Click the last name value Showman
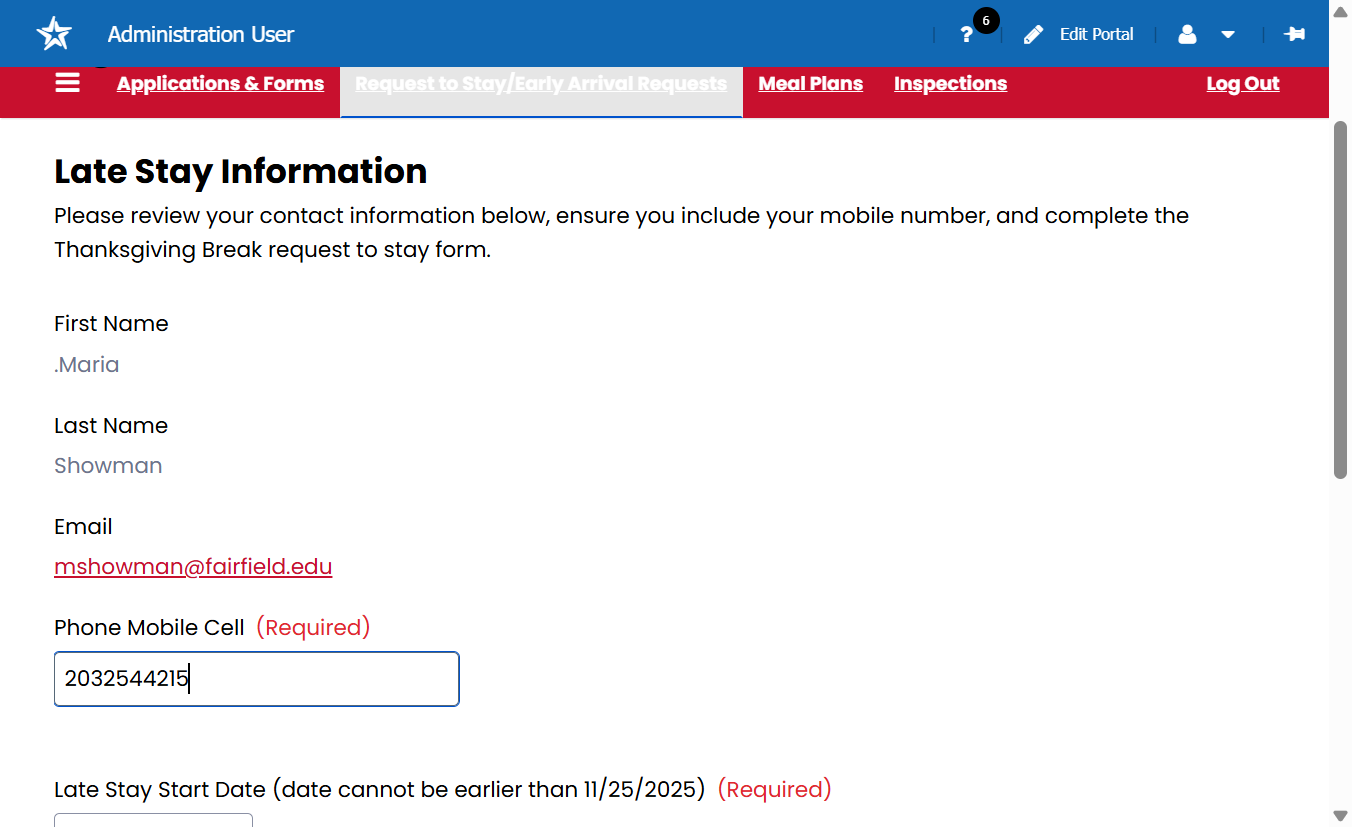This screenshot has width=1352, height=827. [x=108, y=466]
